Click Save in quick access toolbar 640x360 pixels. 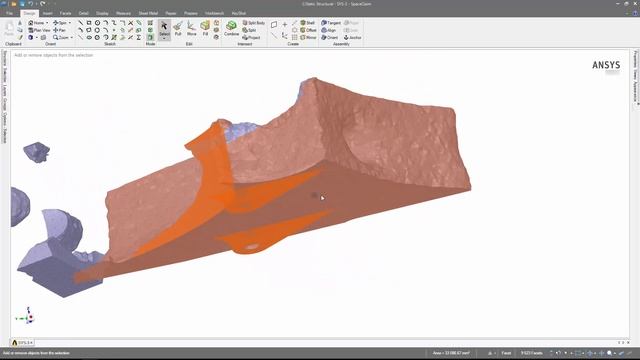[22, 4]
